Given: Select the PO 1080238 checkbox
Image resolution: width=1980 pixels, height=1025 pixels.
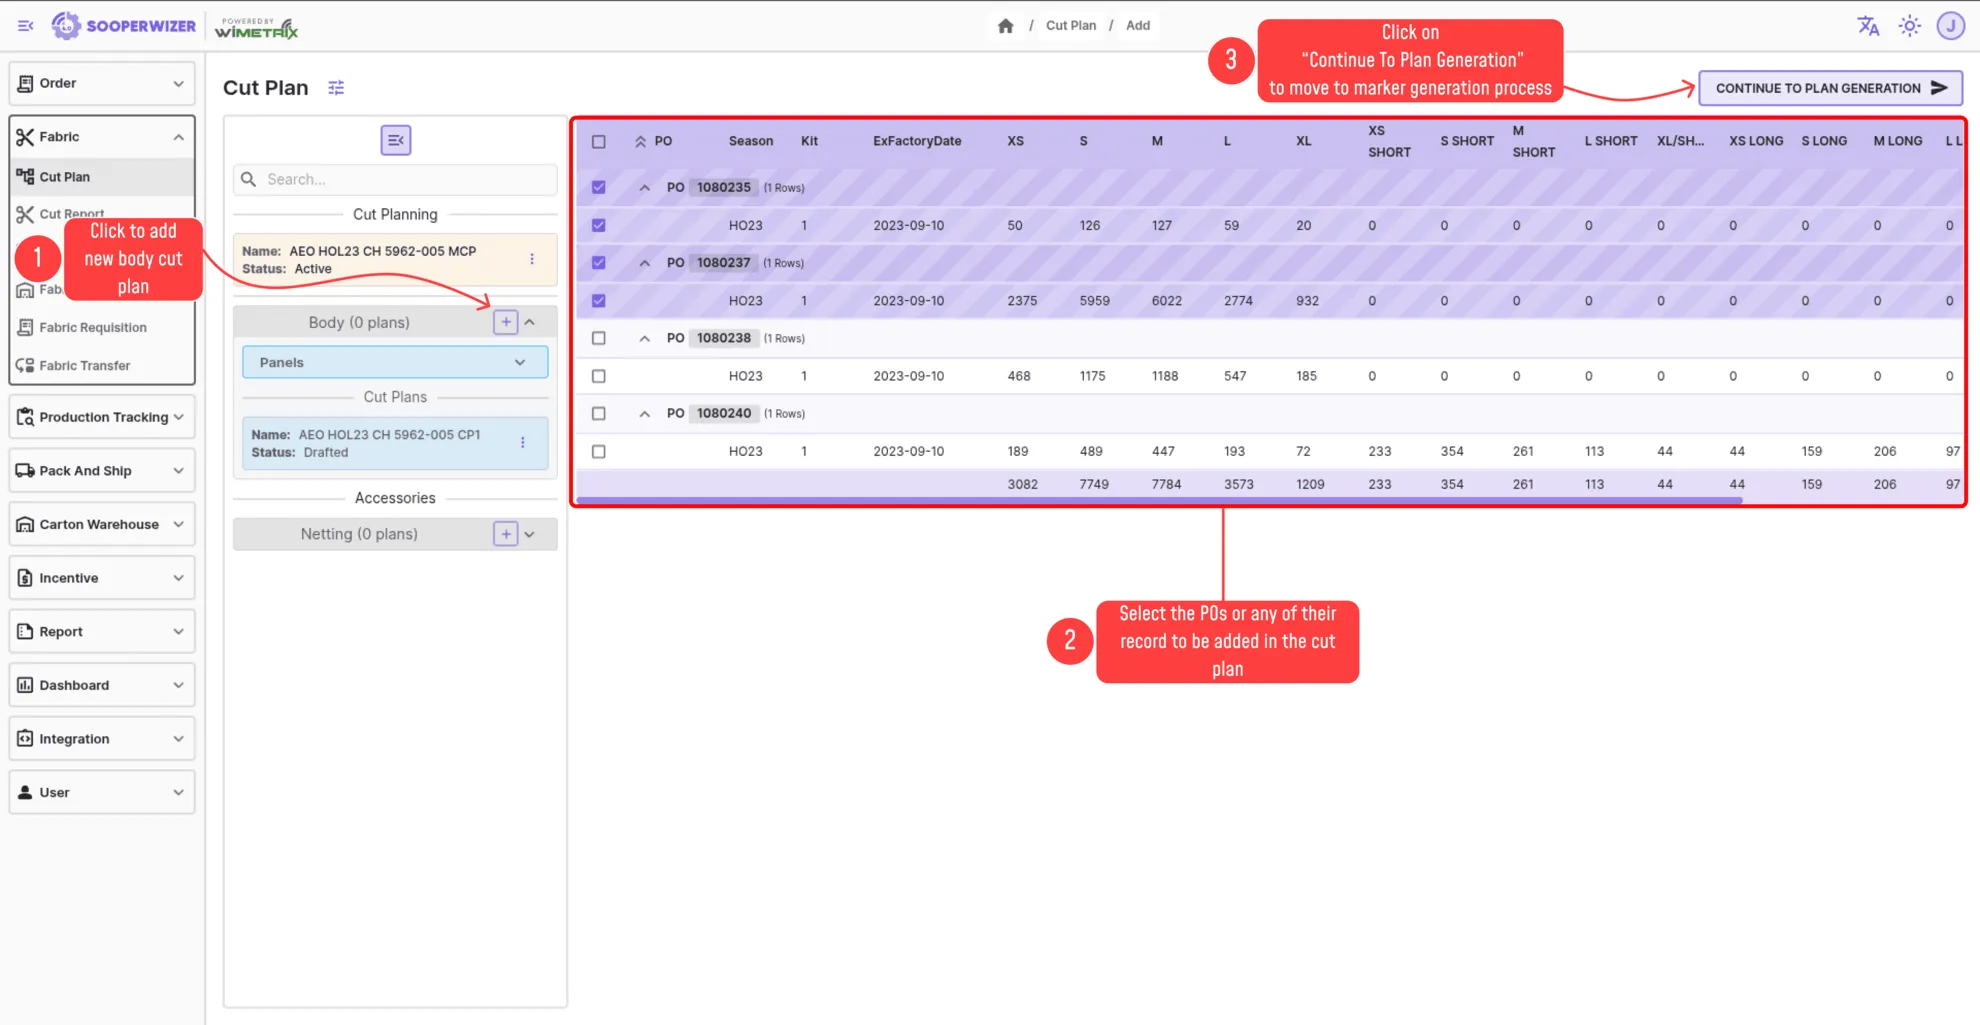Looking at the screenshot, I should (x=598, y=338).
